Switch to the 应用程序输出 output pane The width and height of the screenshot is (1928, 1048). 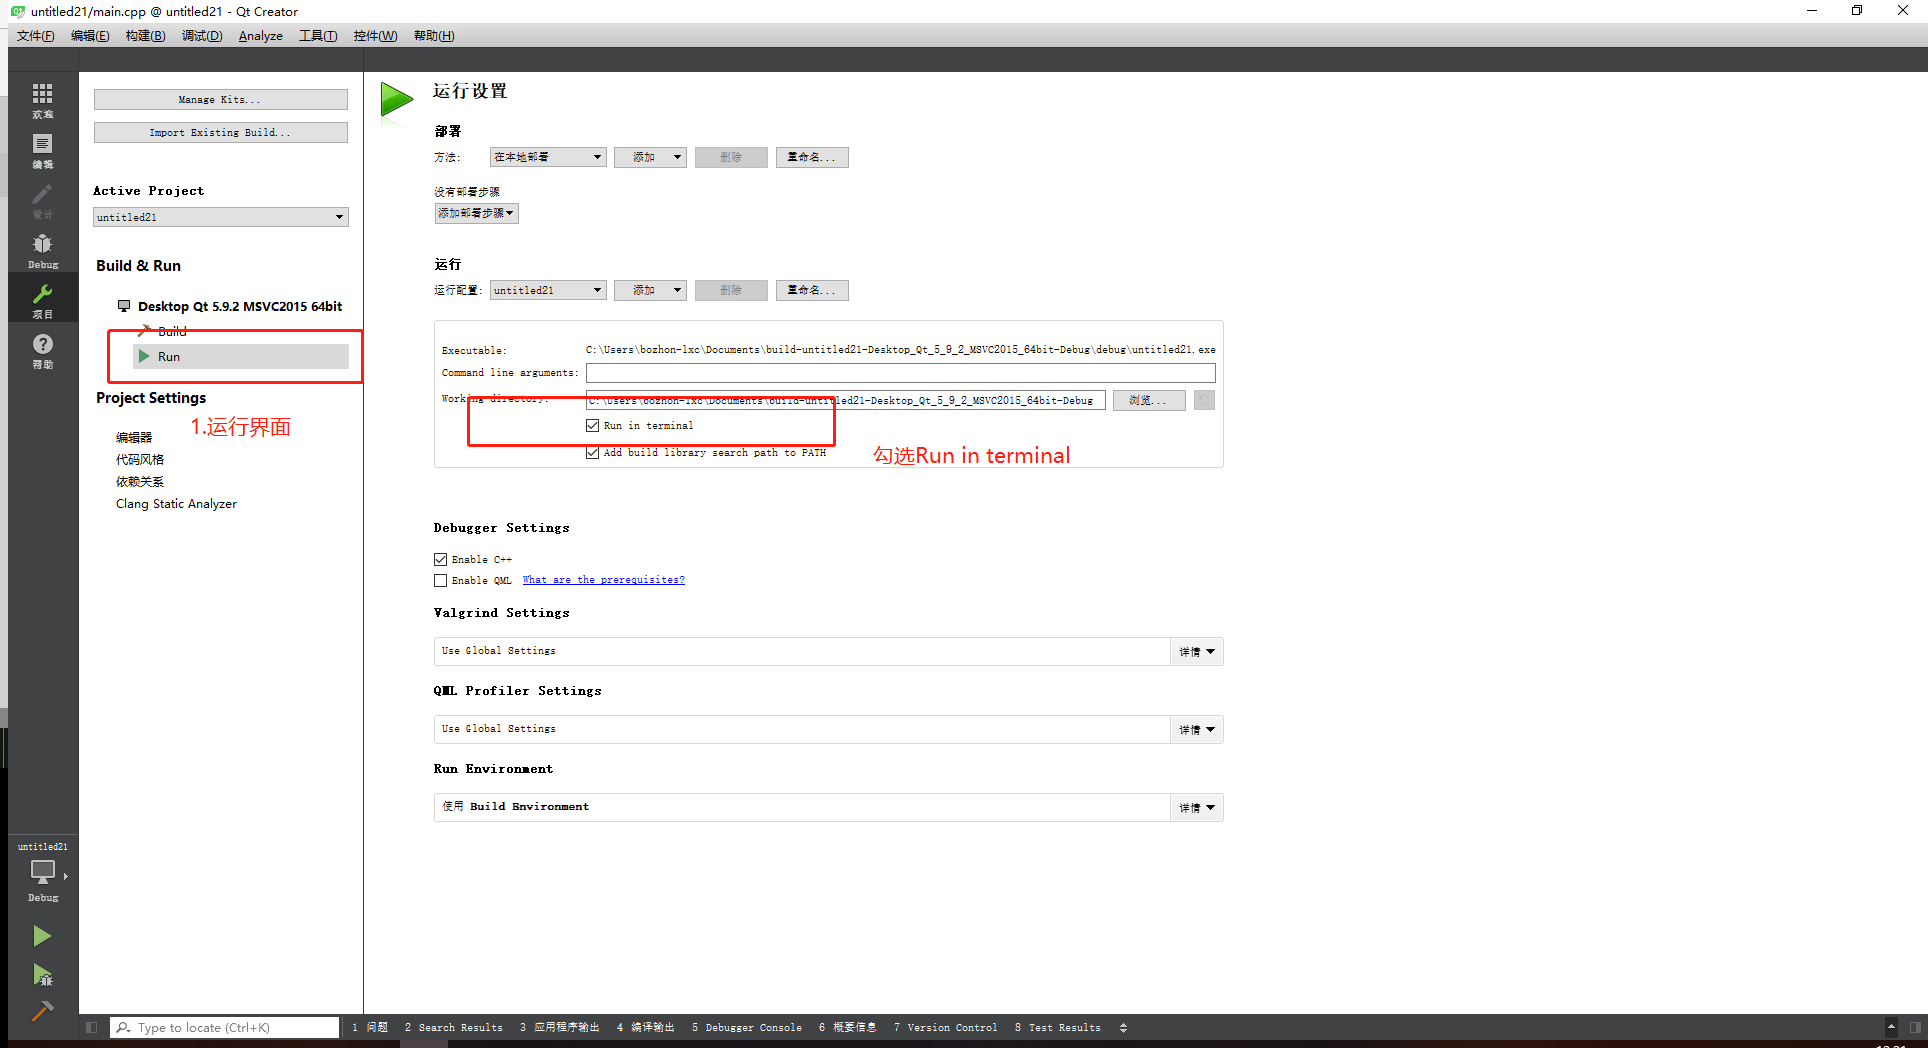click(560, 1027)
